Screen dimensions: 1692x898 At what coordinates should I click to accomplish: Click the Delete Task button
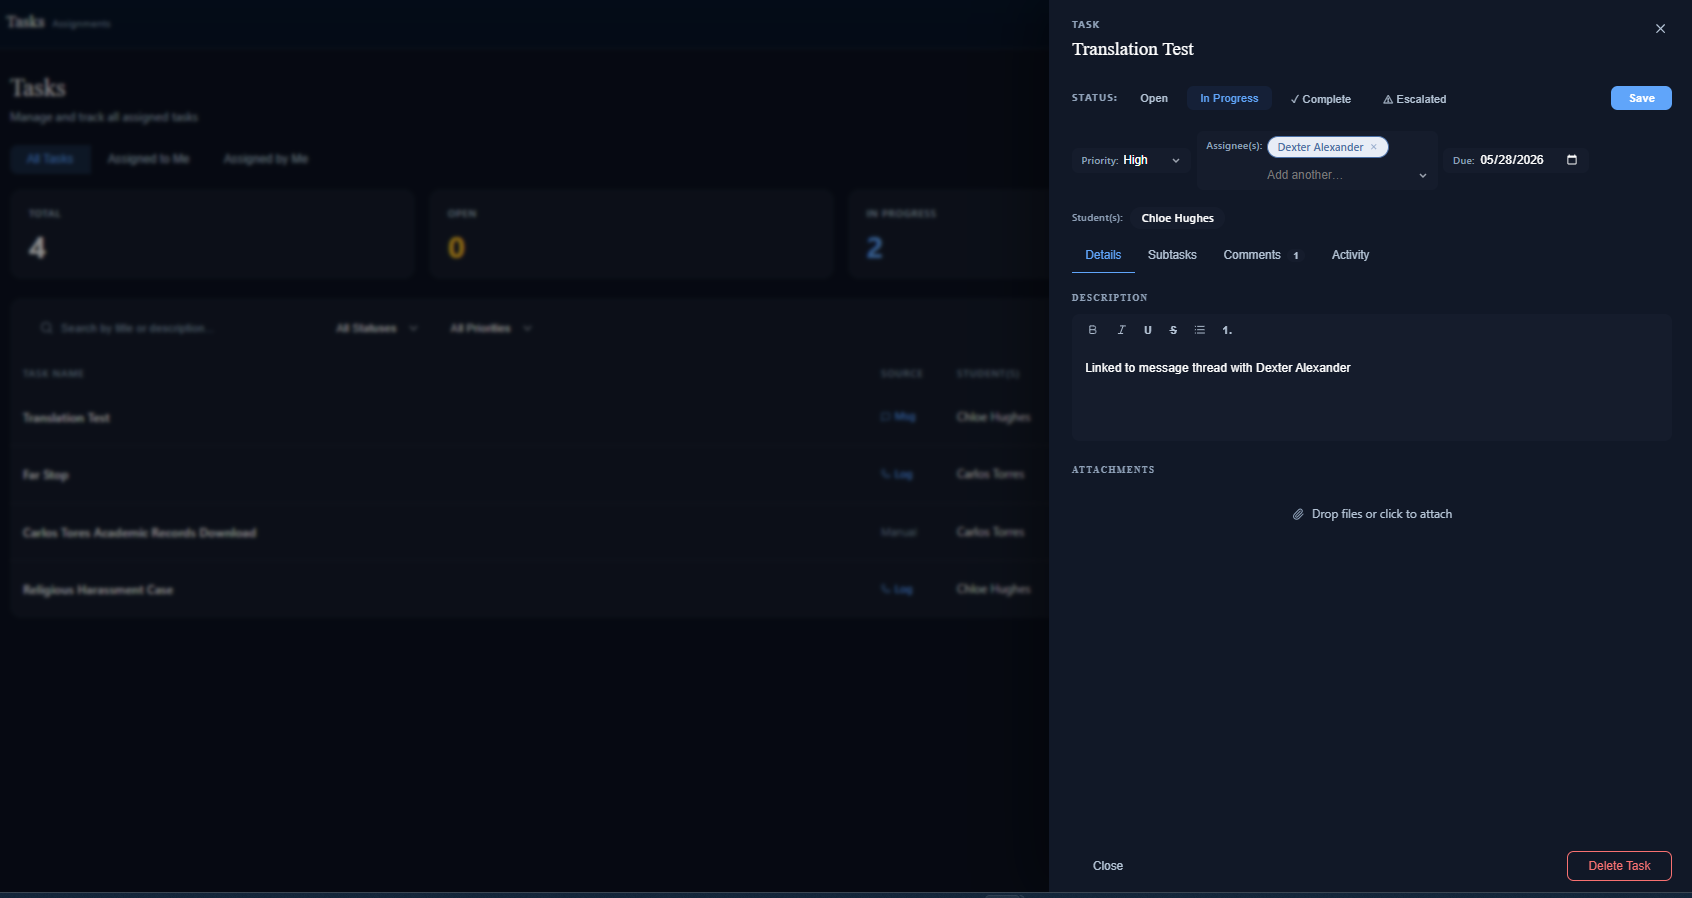click(1619, 866)
